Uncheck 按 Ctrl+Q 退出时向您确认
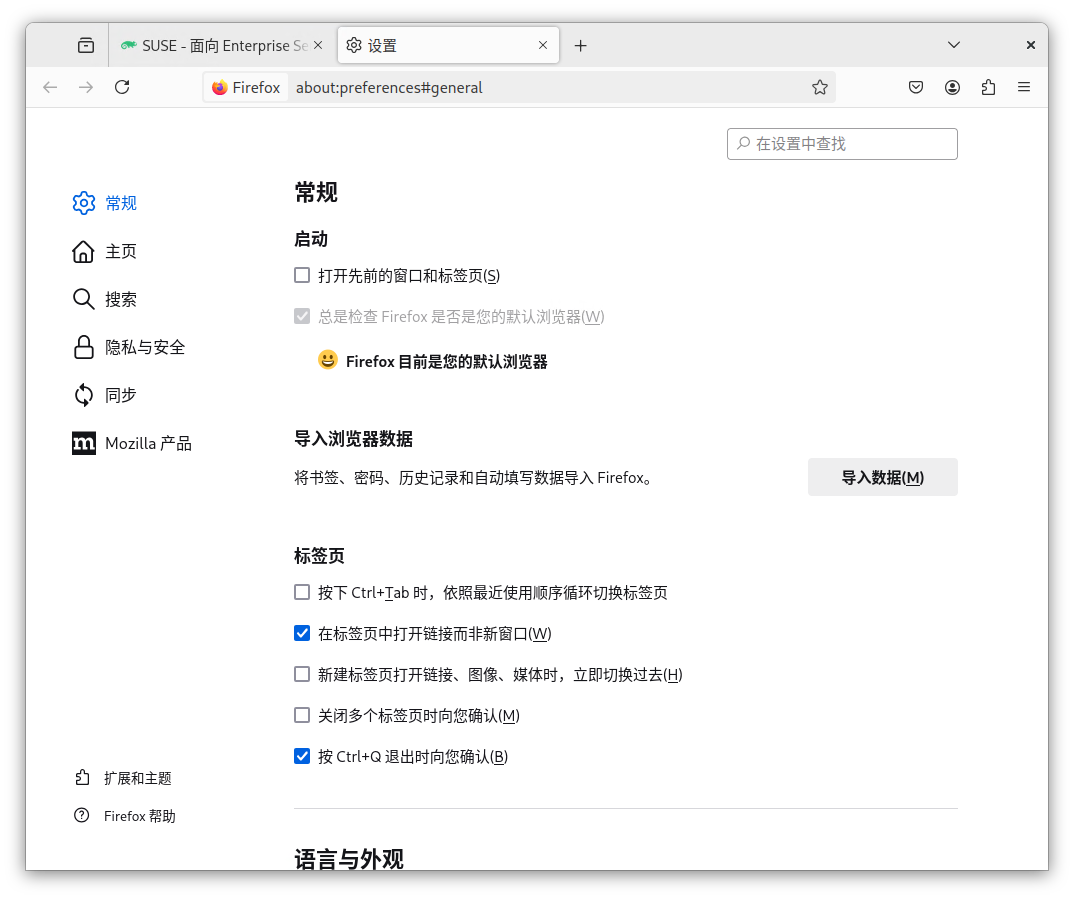 (302, 757)
